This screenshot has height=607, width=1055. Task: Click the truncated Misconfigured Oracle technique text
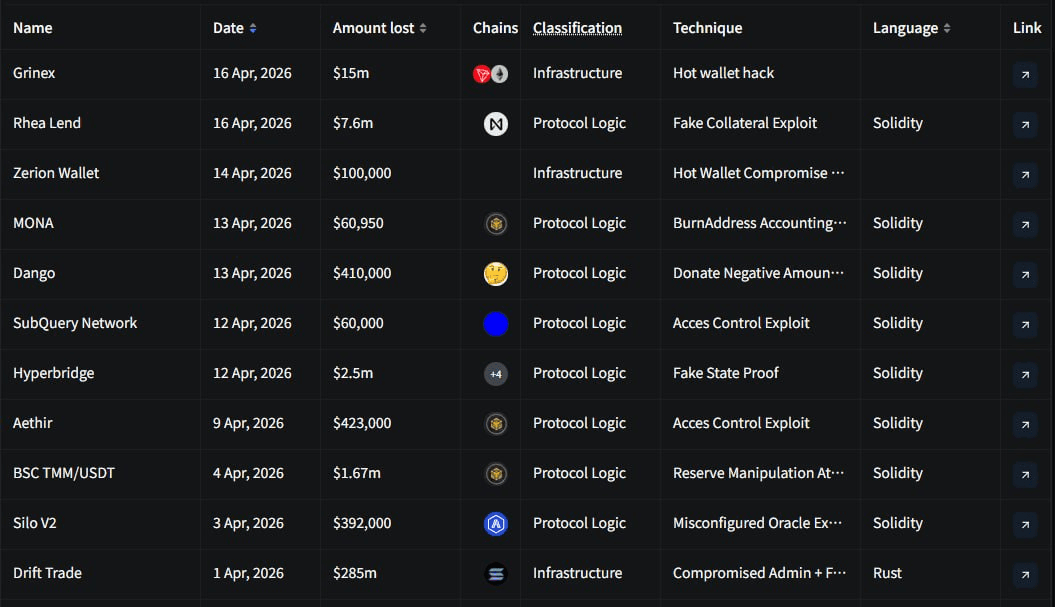(x=757, y=523)
